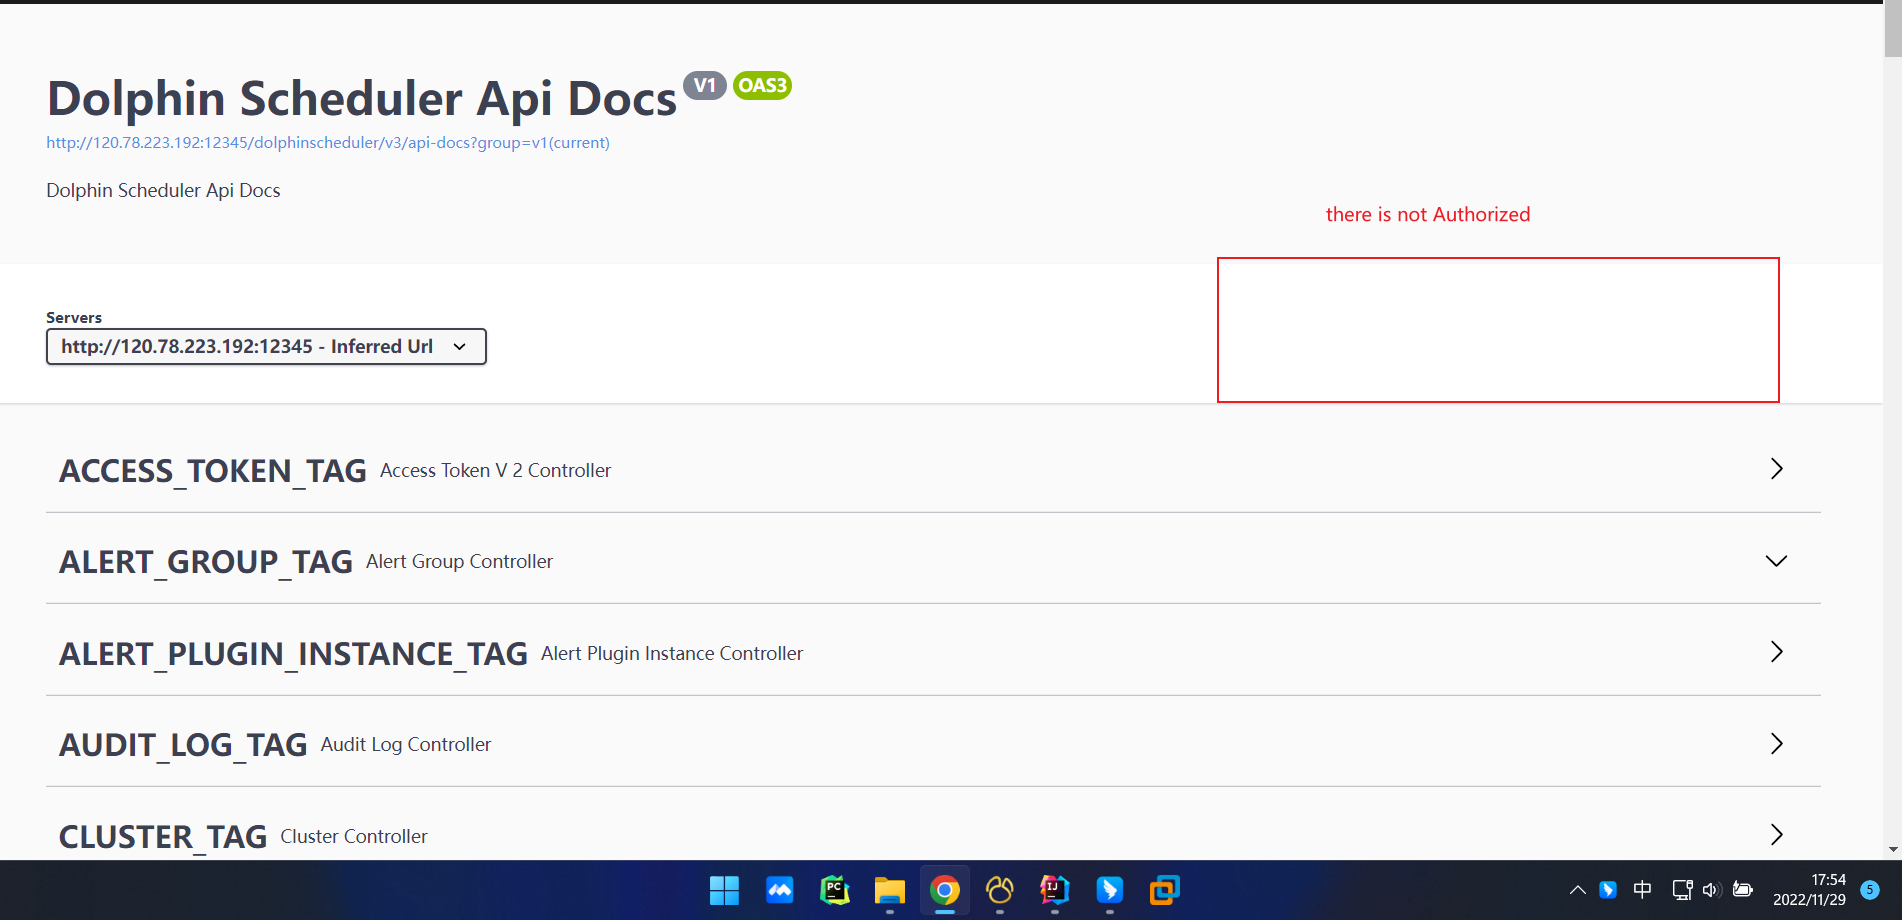Click the 'Audit Log Controller' description

click(406, 745)
